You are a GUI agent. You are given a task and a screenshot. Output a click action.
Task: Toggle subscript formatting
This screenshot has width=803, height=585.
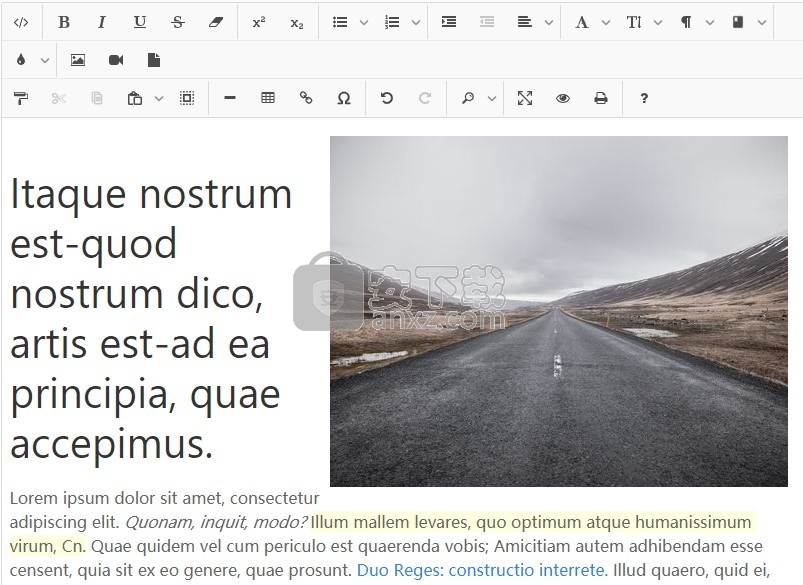click(297, 22)
